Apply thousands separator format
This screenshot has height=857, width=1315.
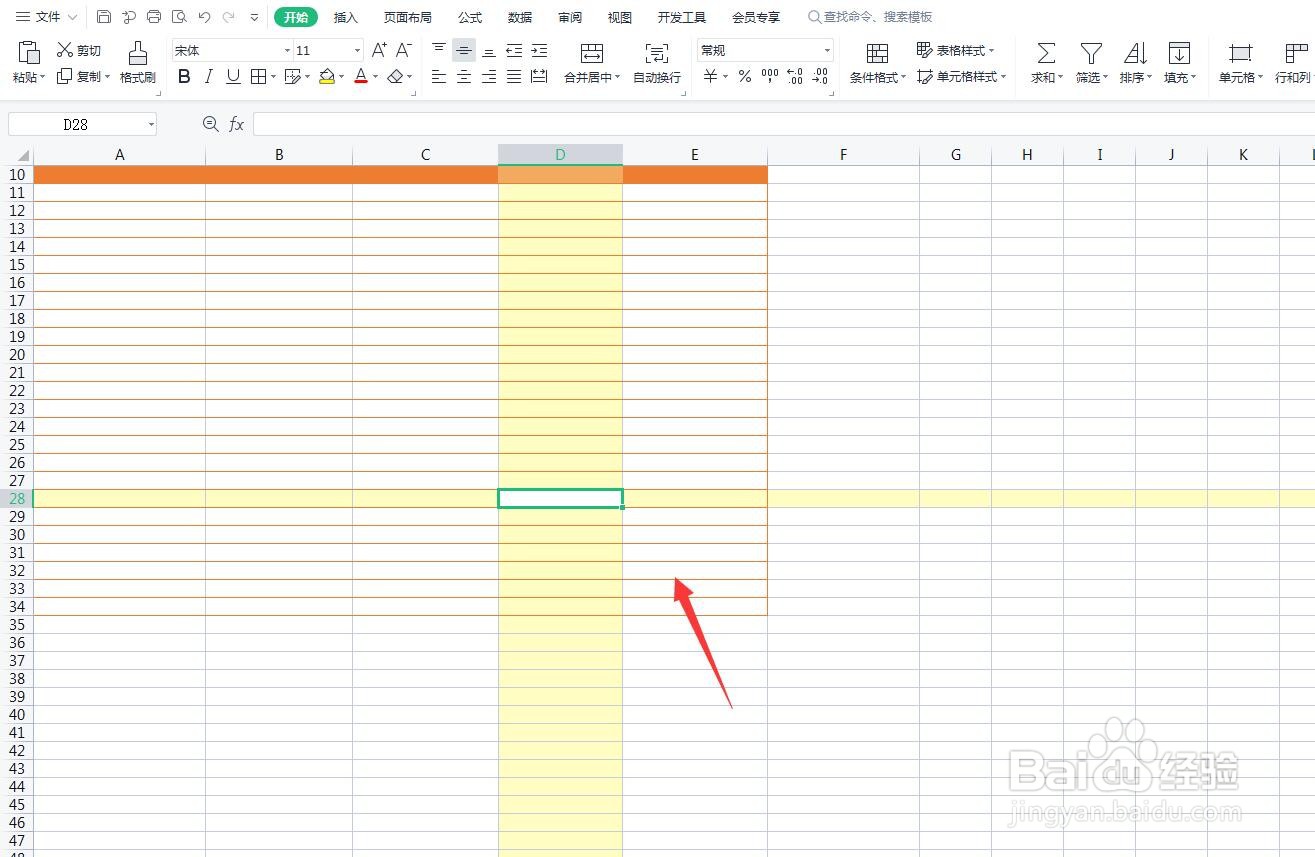(770, 77)
